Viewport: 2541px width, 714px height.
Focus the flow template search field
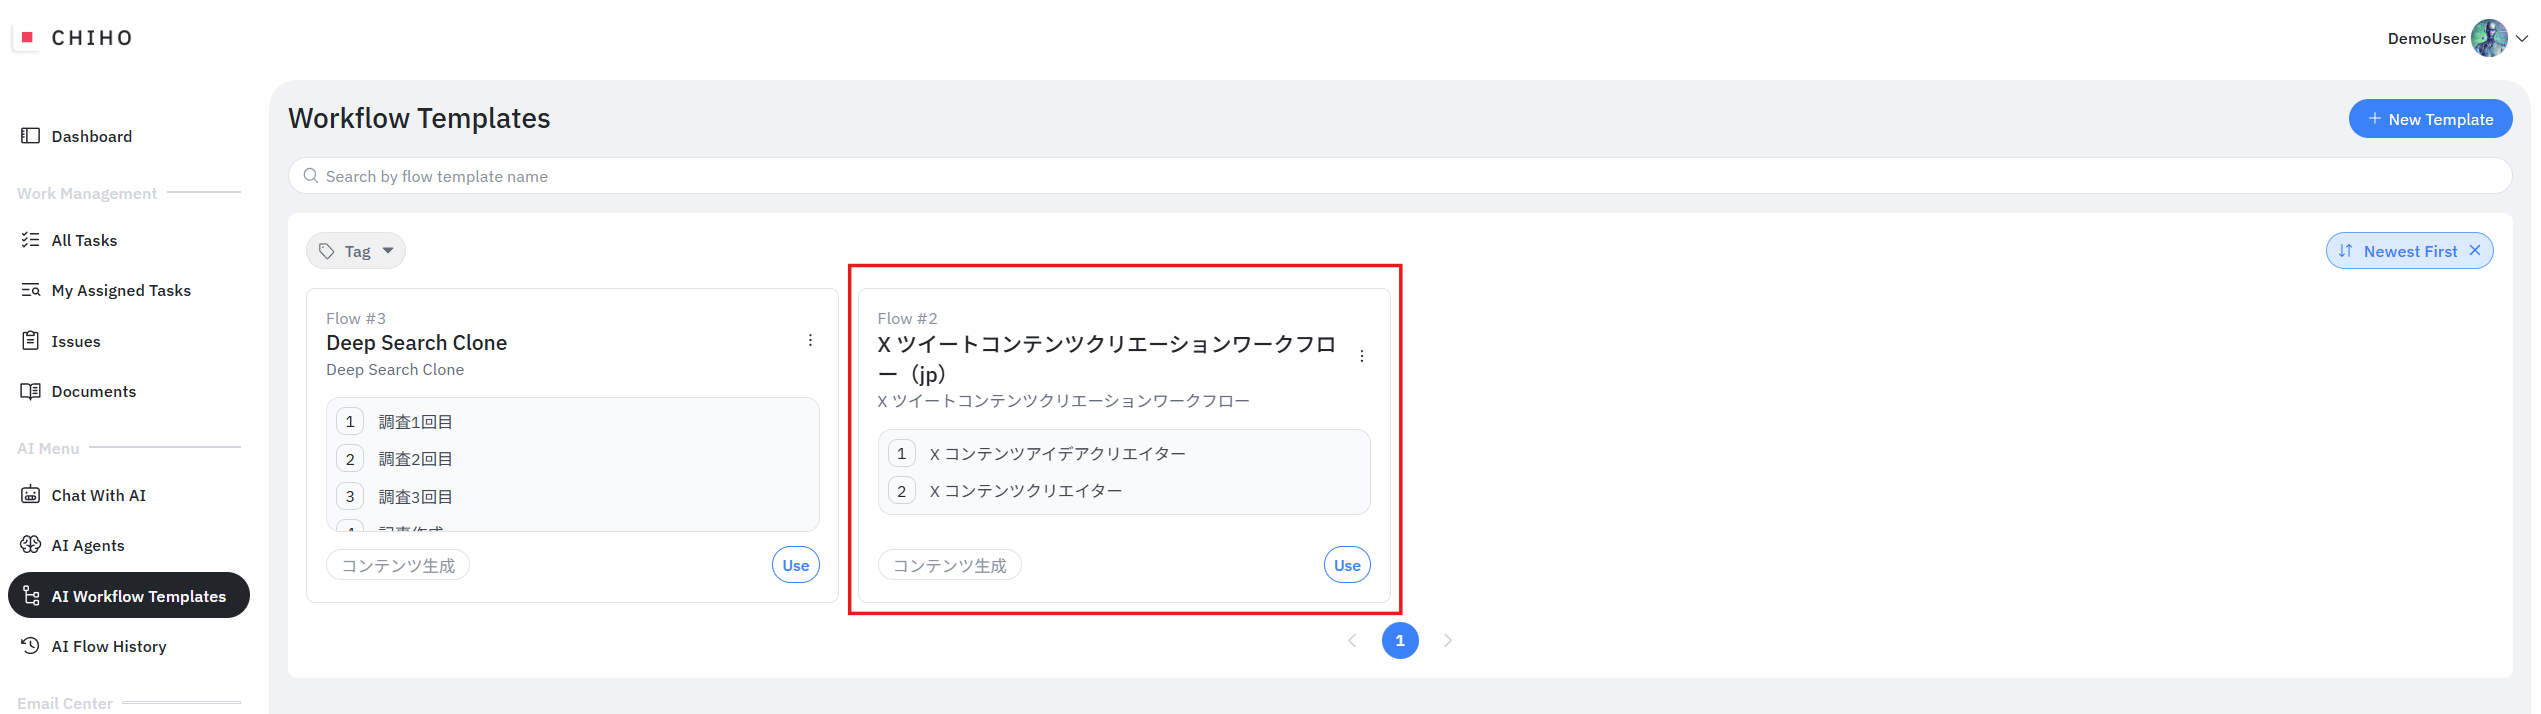point(1400,176)
